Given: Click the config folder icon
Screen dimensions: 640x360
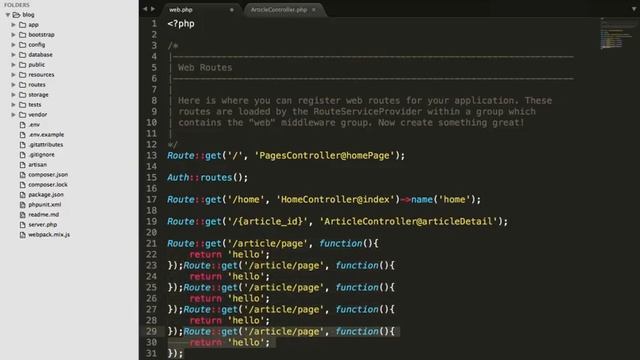Looking at the screenshot, I should tap(23, 45).
